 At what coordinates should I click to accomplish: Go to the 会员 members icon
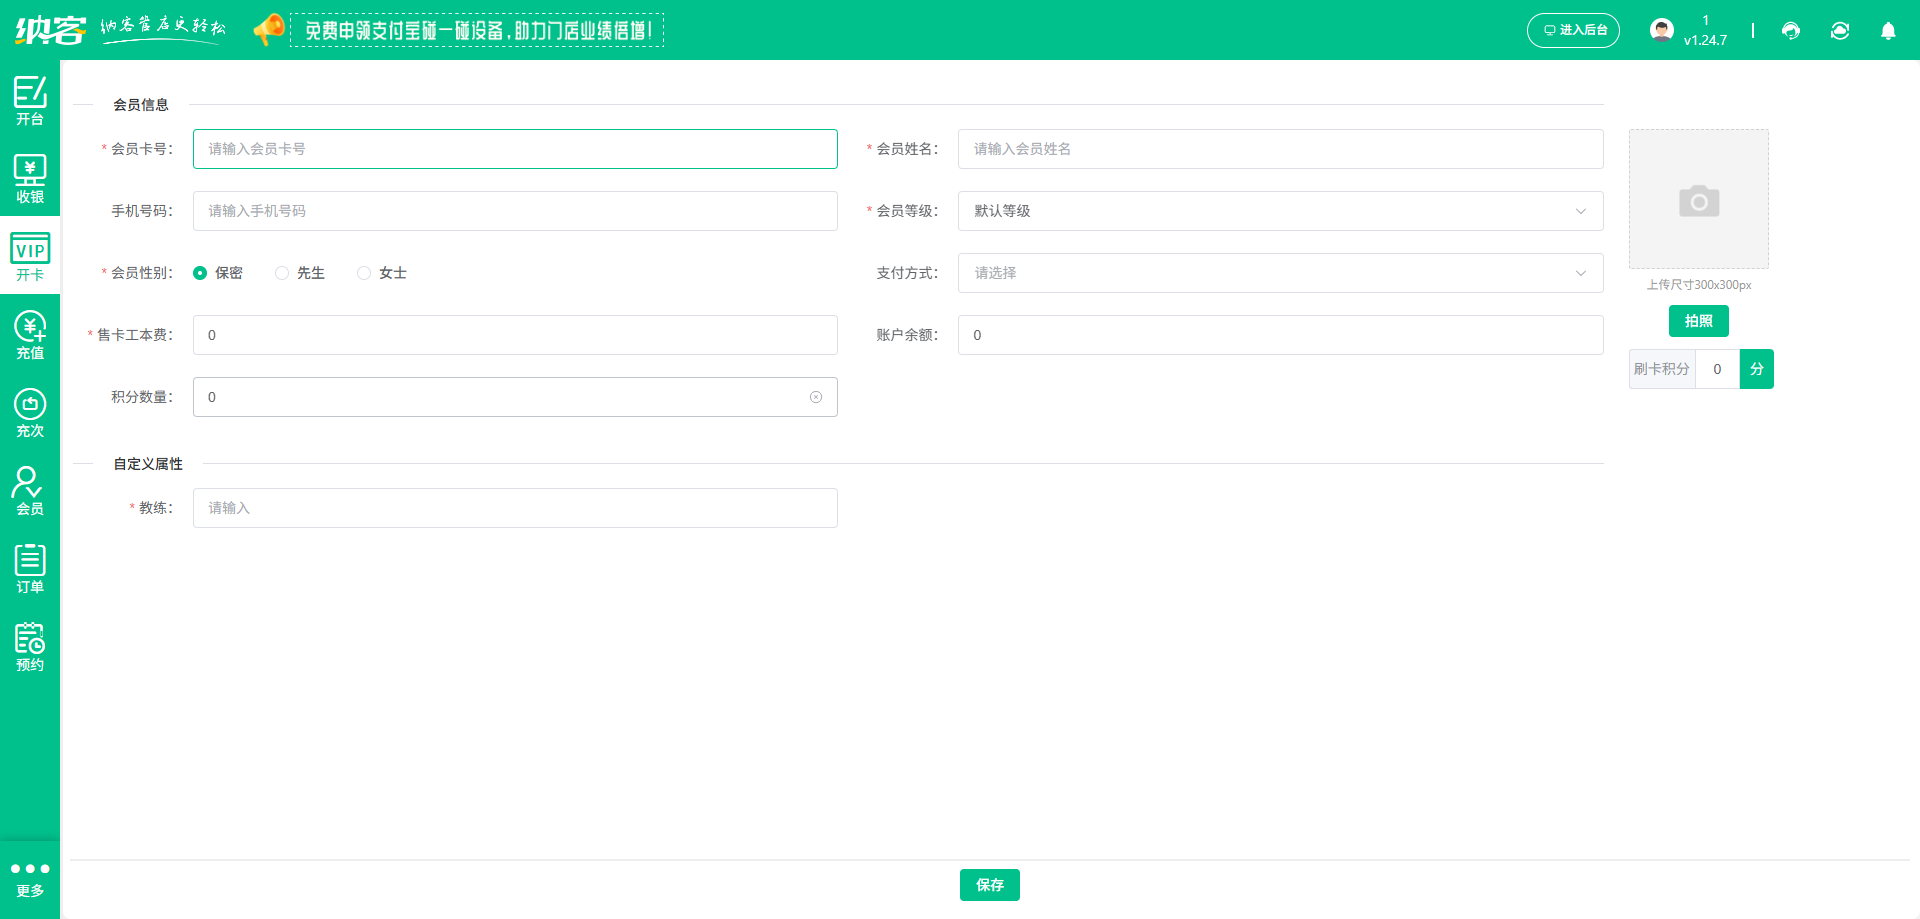coord(30,490)
